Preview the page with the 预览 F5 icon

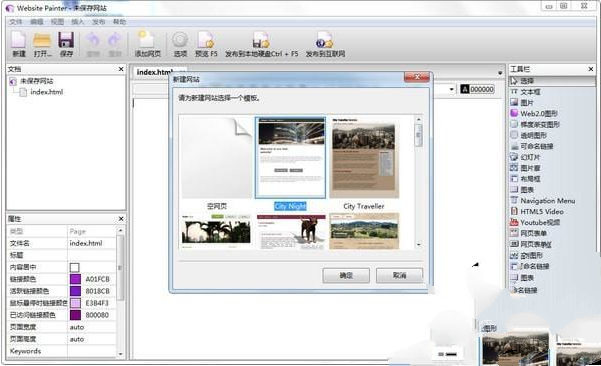pyautogui.click(x=206, y=40)
